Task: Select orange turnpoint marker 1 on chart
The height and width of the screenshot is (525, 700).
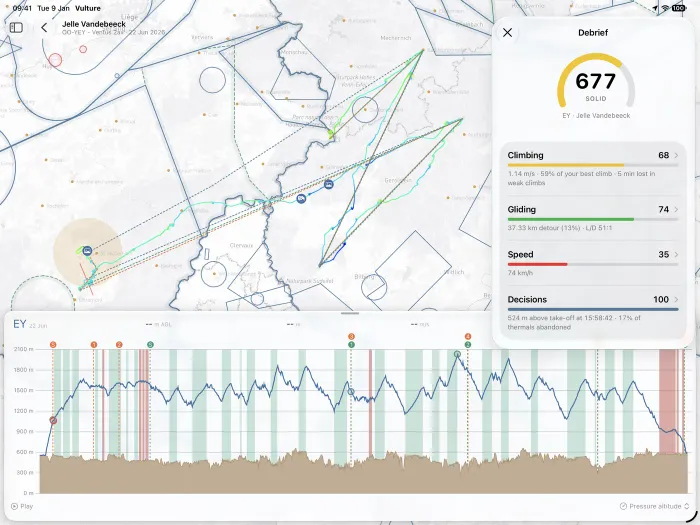Action: pyautogui.click(x=94, y=345)
